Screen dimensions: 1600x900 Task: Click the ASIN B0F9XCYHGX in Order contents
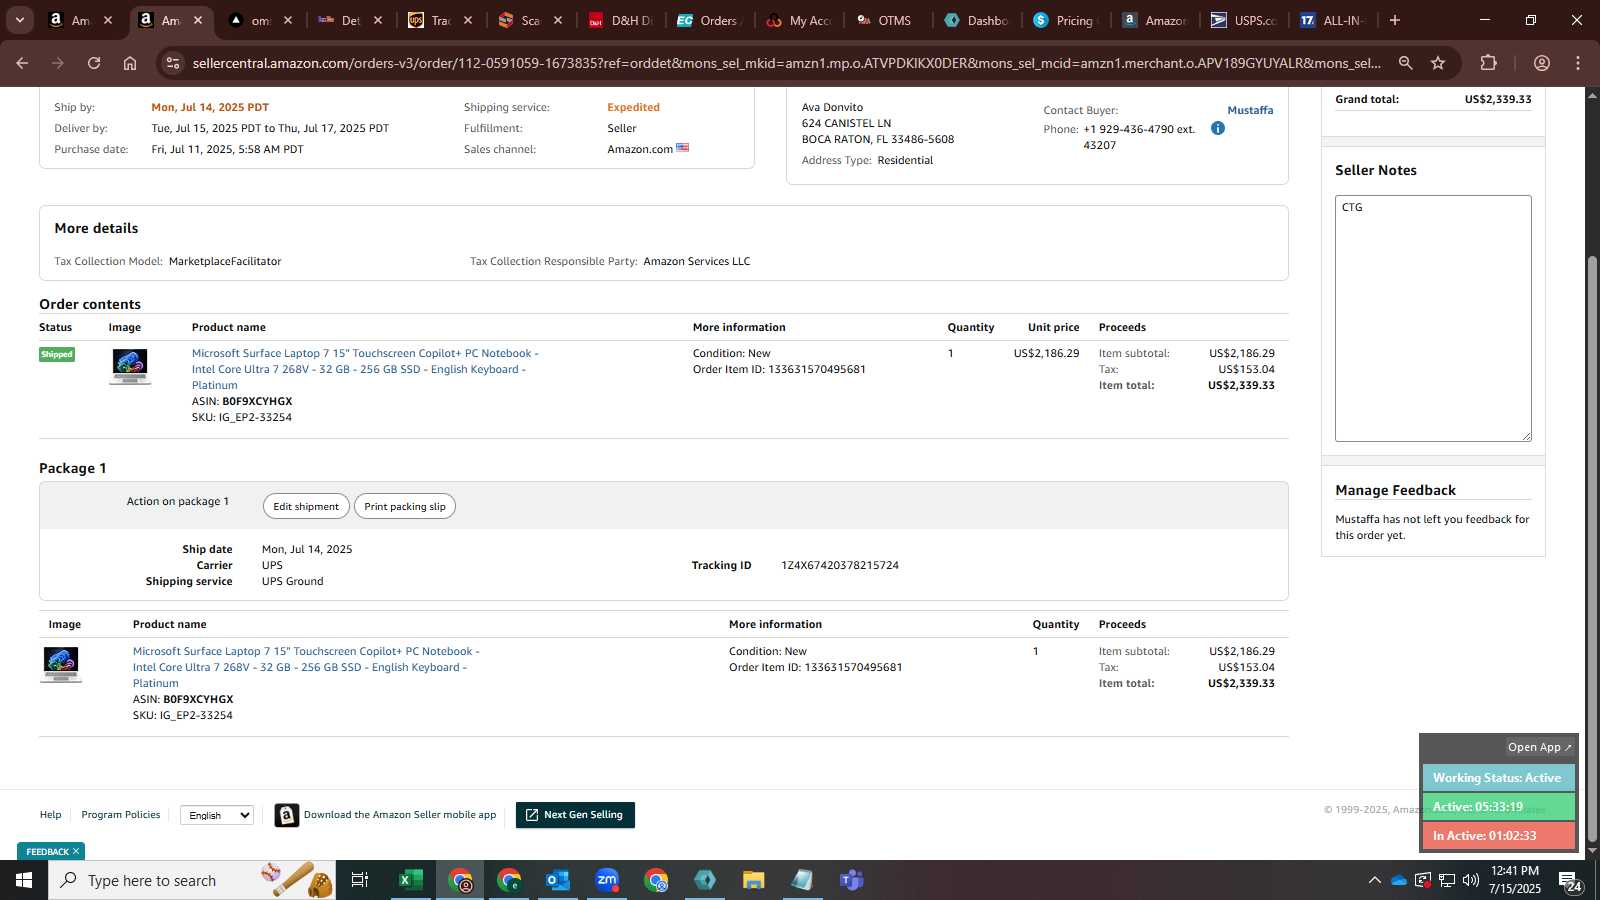coord(257,402)
